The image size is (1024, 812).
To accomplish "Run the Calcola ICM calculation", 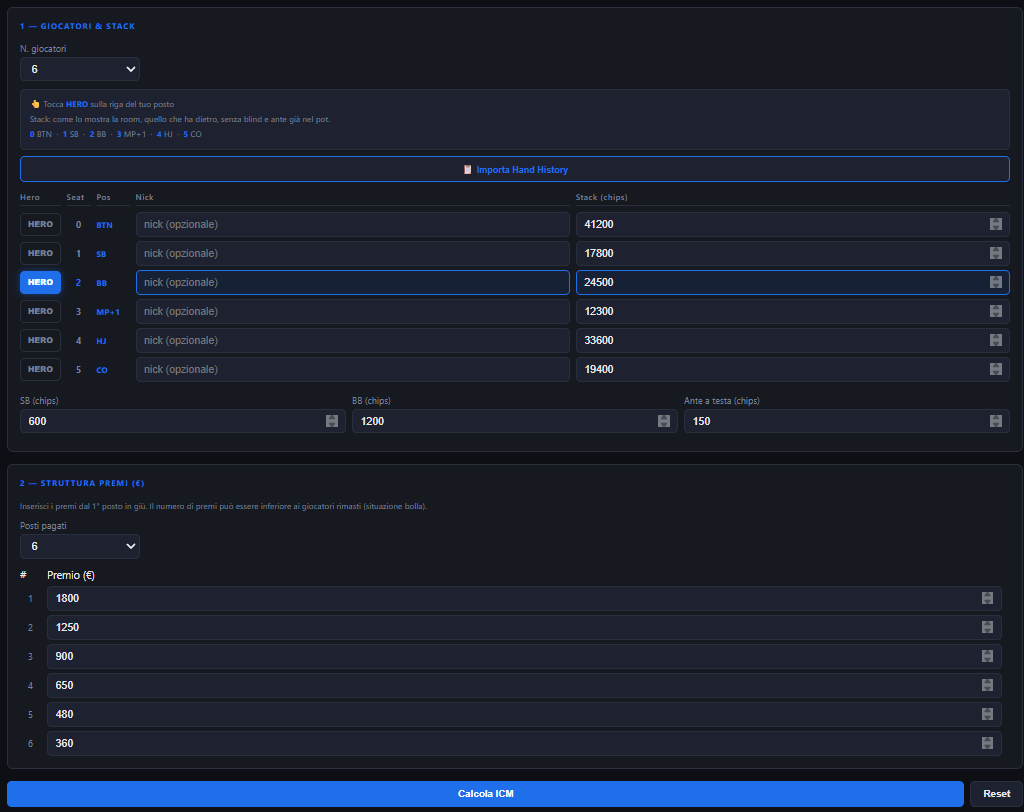I will click(x=485, y=794).
